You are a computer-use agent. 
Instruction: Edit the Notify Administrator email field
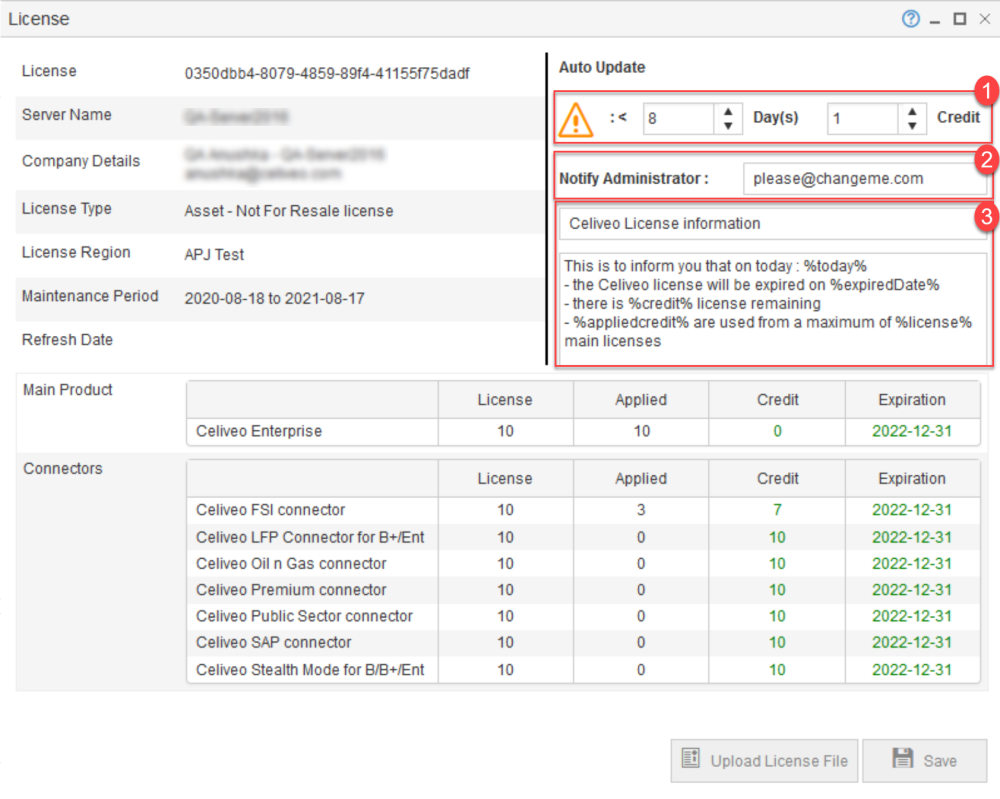point(864,179)
